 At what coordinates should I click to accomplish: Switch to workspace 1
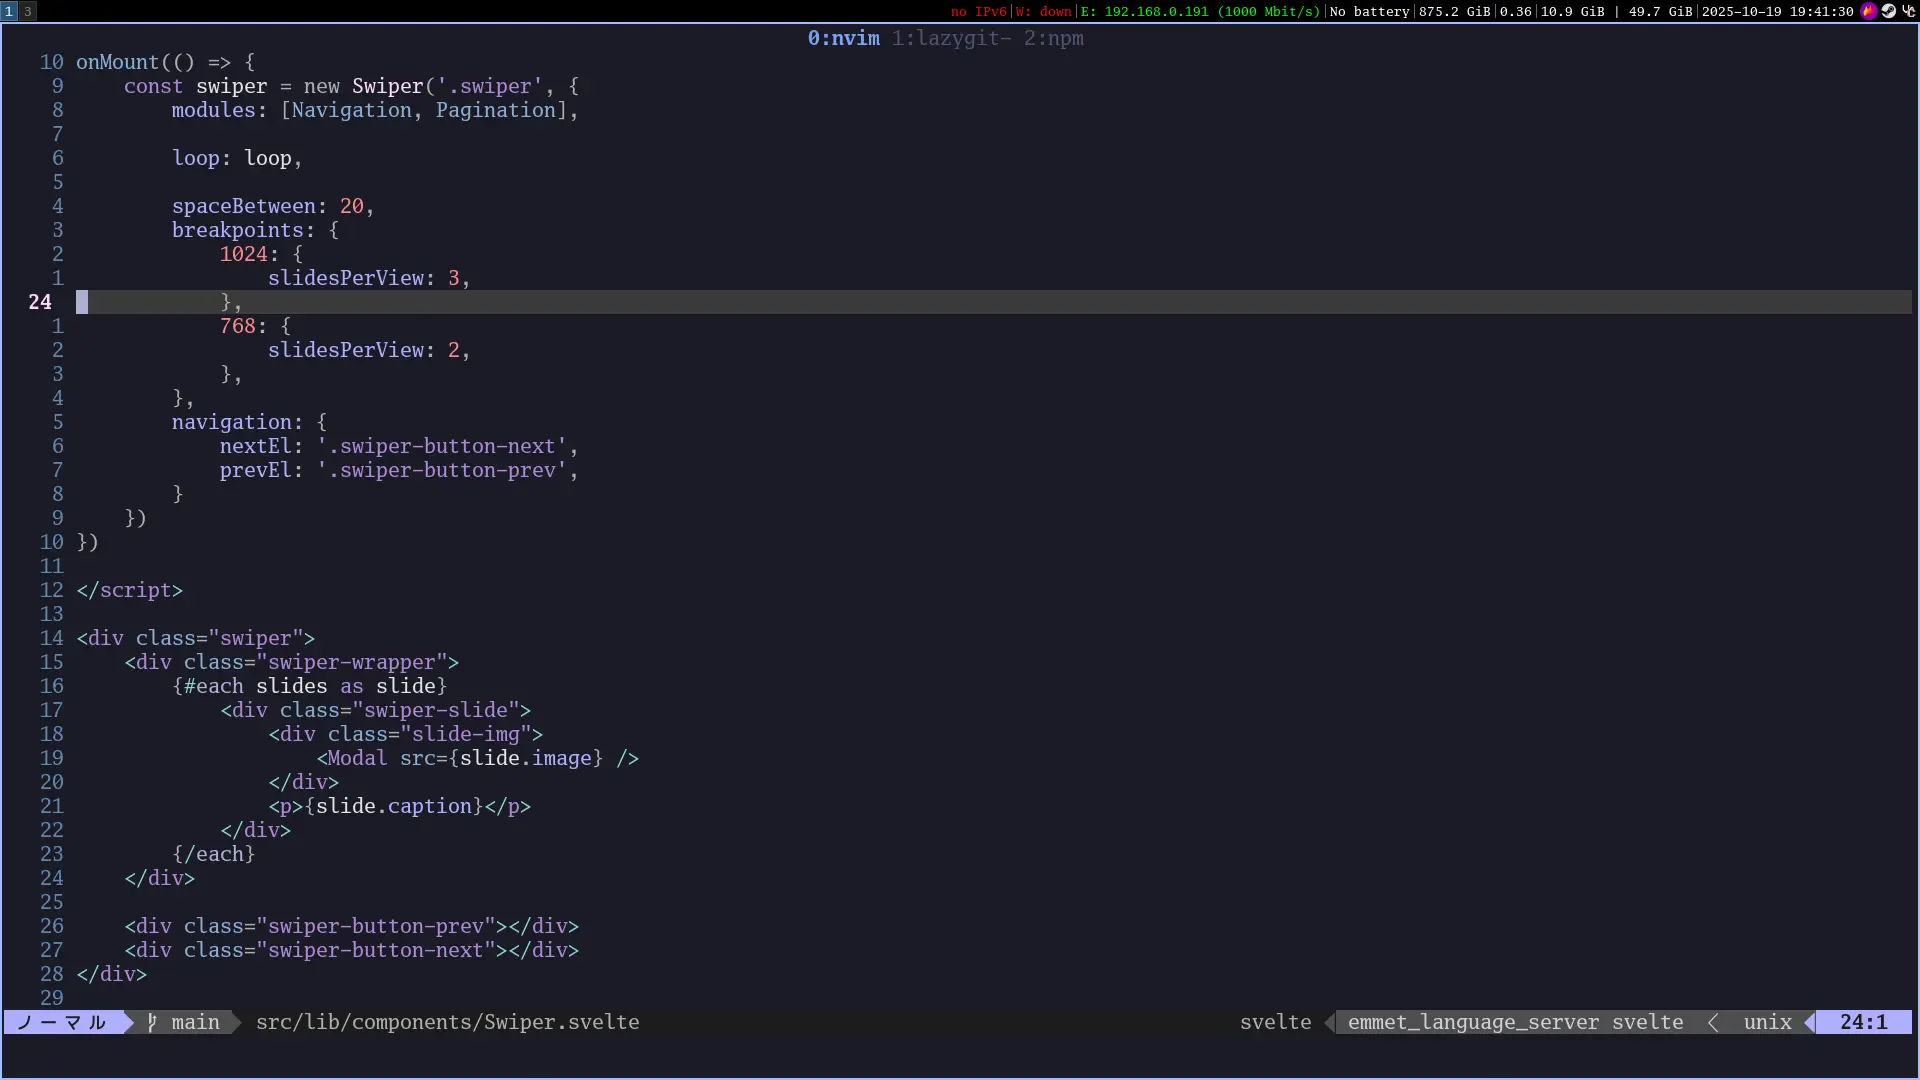coord(9,11)
